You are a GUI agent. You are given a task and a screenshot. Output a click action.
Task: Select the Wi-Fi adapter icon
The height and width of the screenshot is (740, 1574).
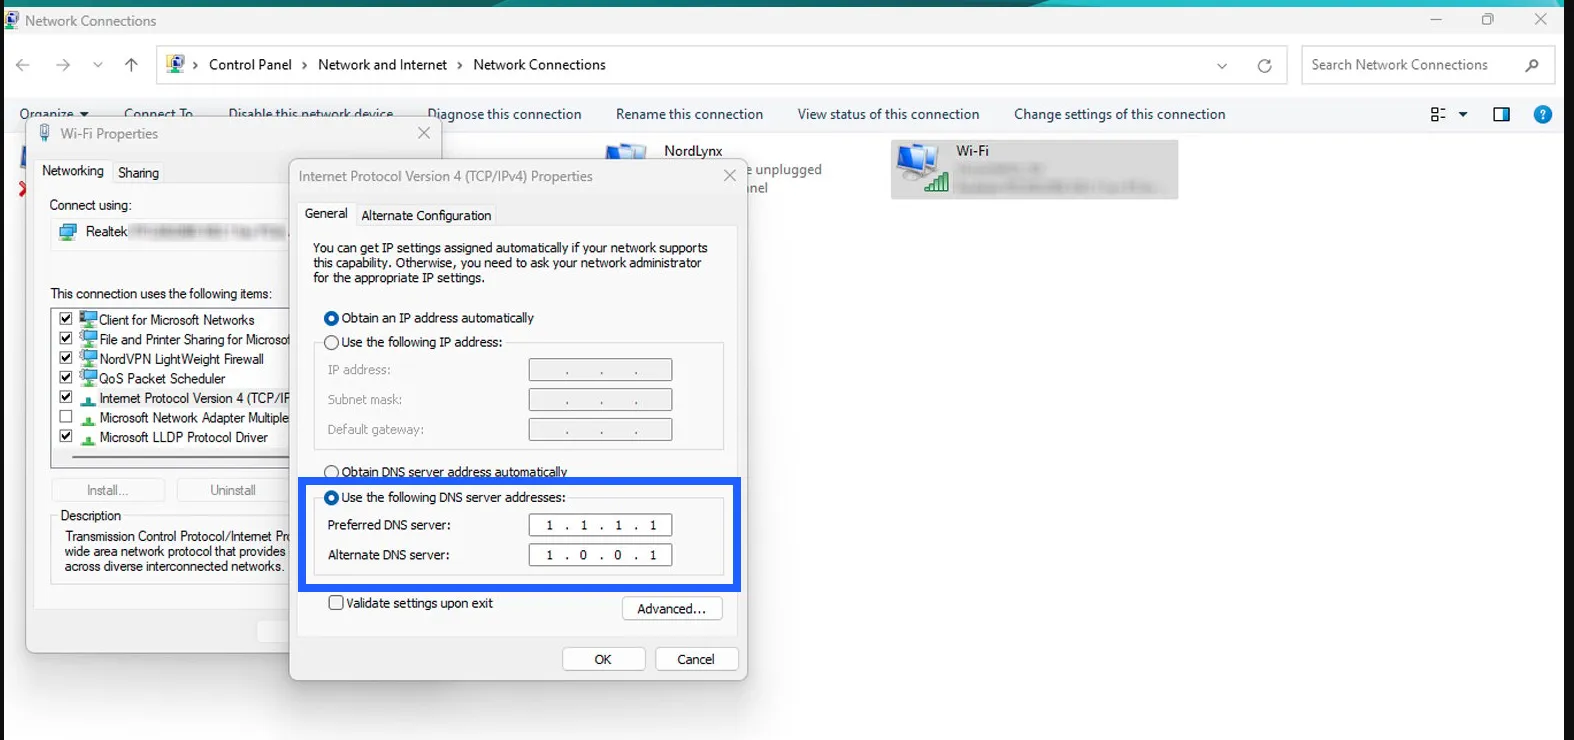[x=921, y=167]
